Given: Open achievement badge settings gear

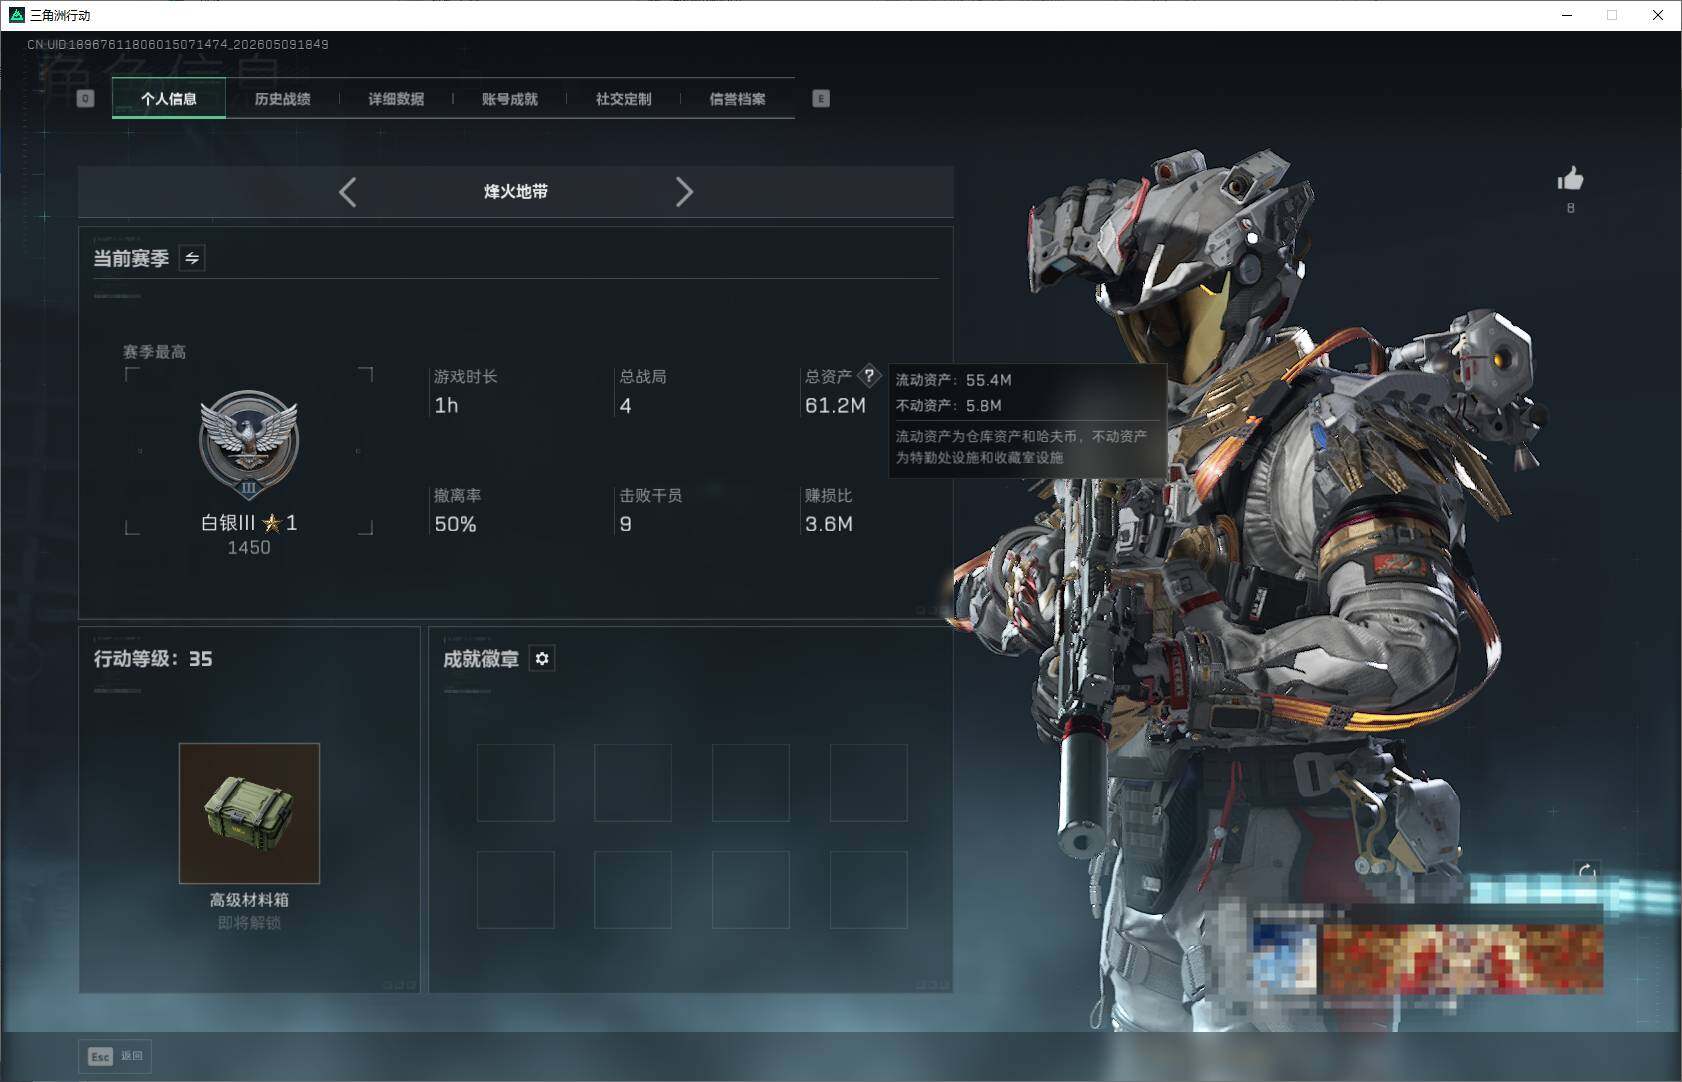Looking at the screenshot, I should [x=542, y=659].
